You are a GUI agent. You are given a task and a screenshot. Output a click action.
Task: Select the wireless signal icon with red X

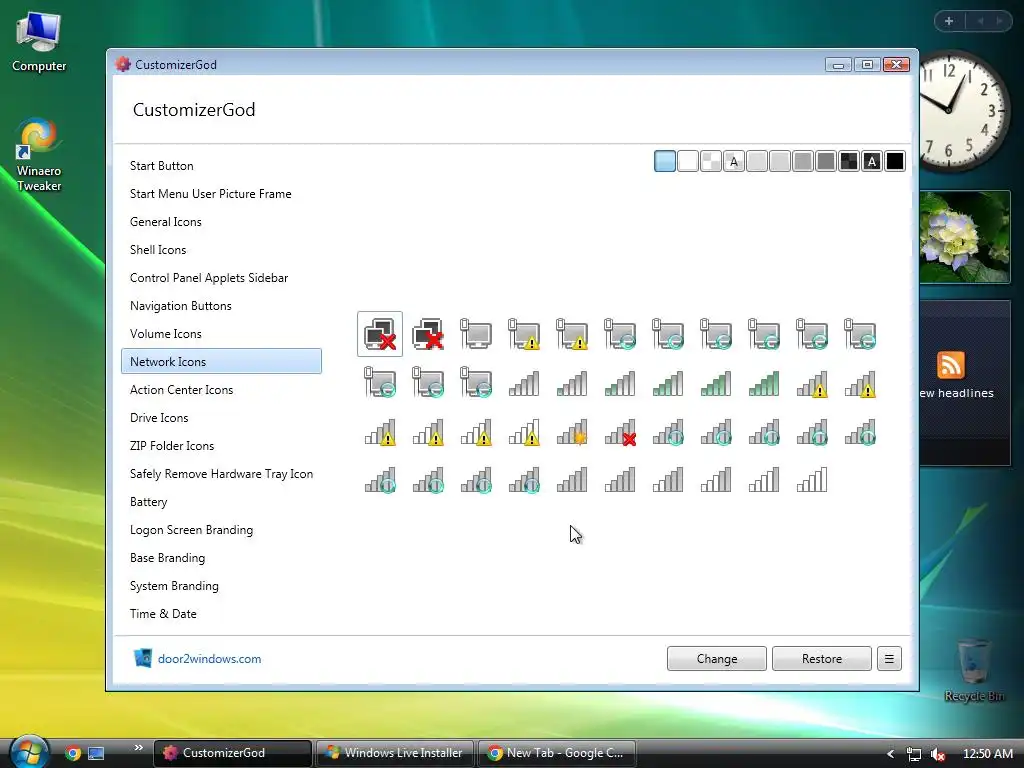tap(620, 431)
